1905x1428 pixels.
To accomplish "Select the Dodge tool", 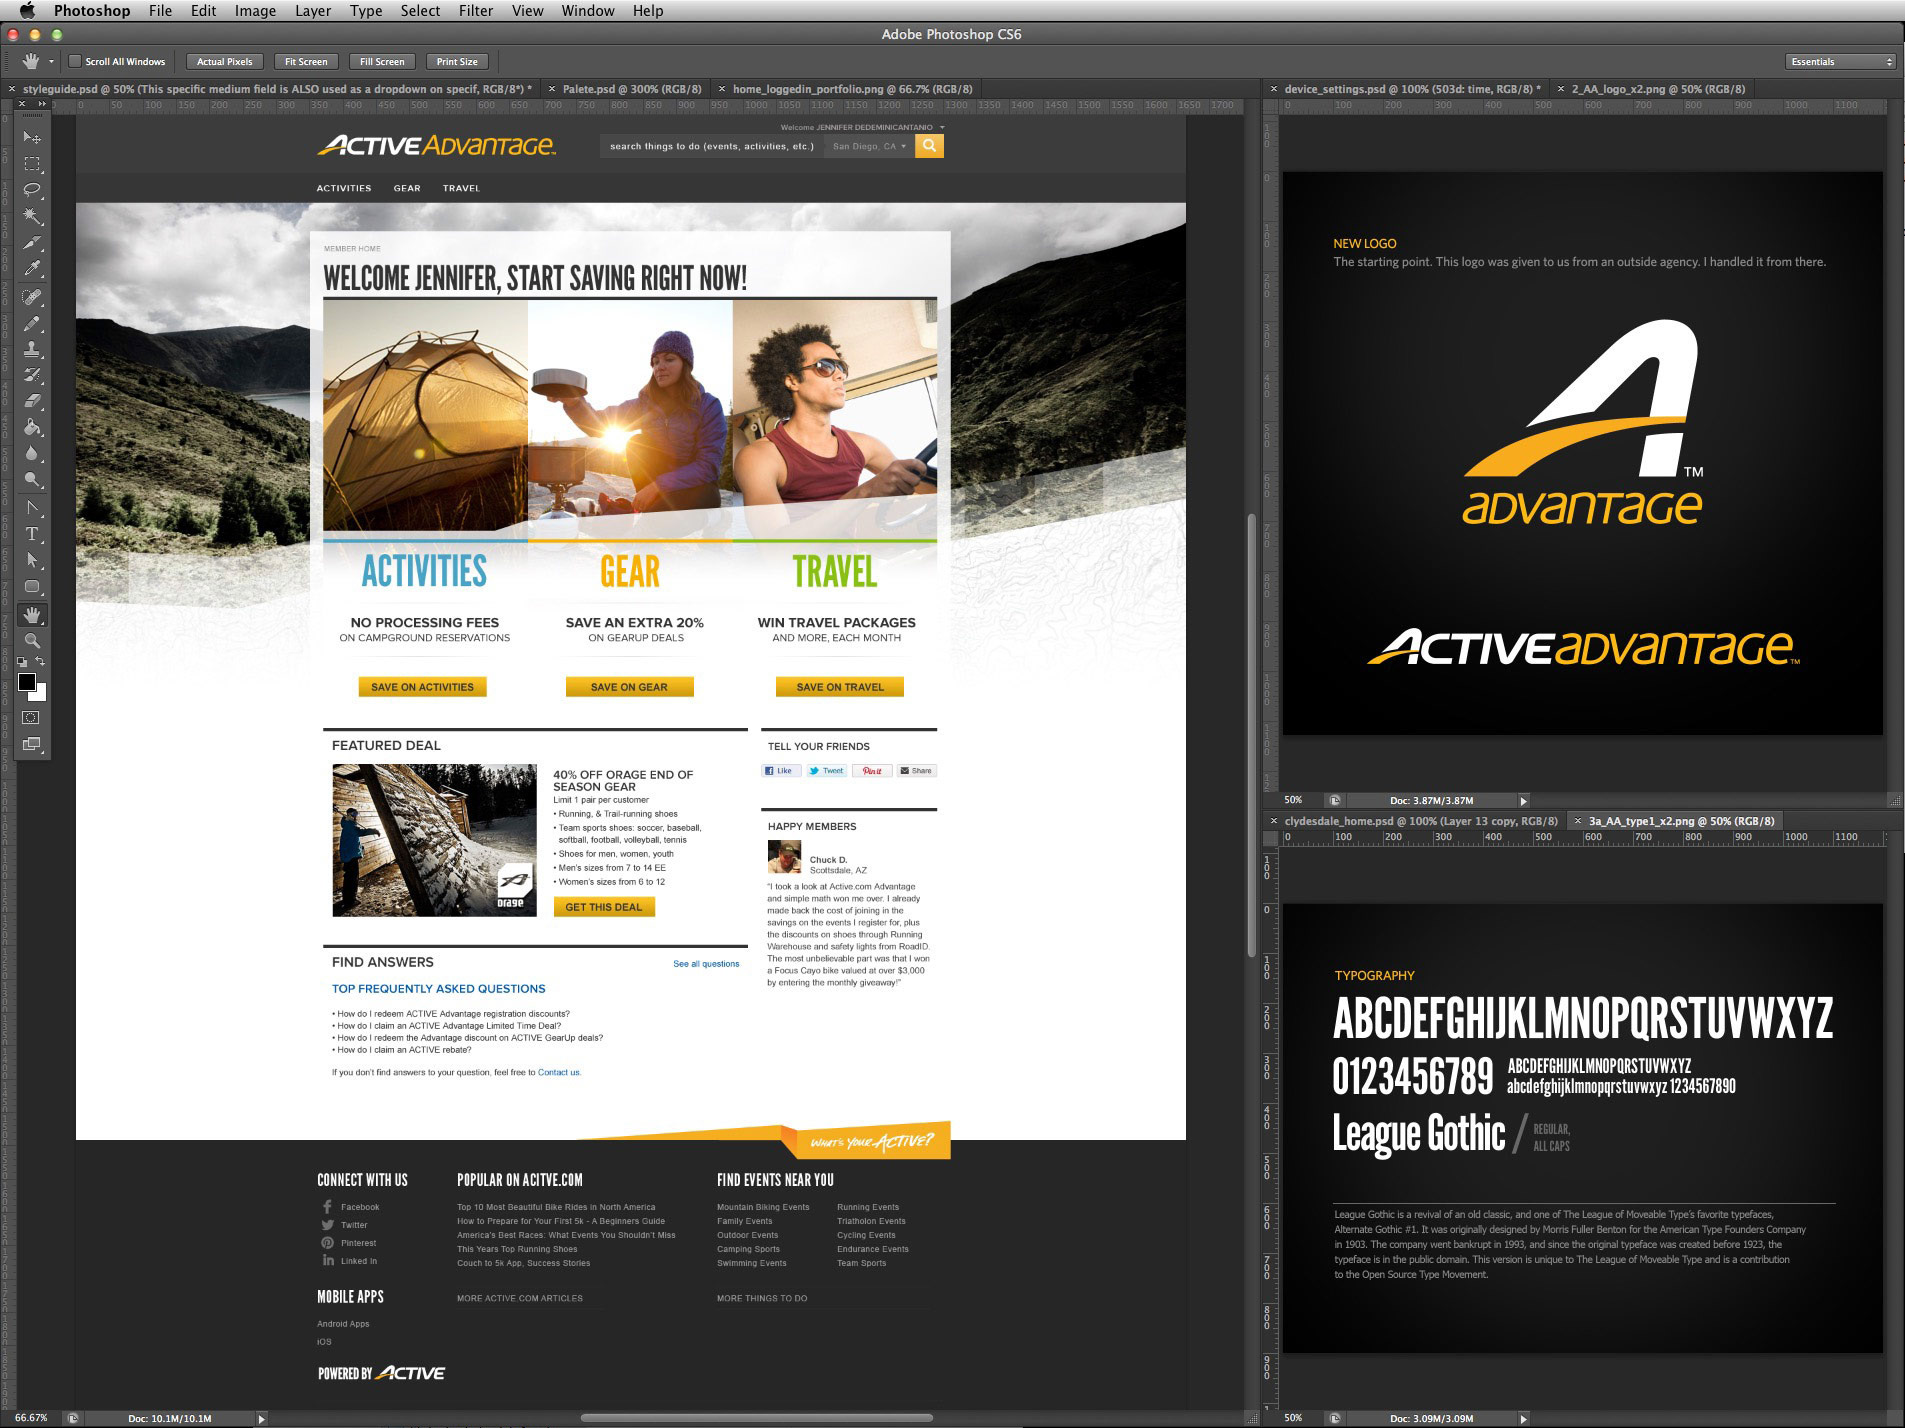I will (32, 480).
